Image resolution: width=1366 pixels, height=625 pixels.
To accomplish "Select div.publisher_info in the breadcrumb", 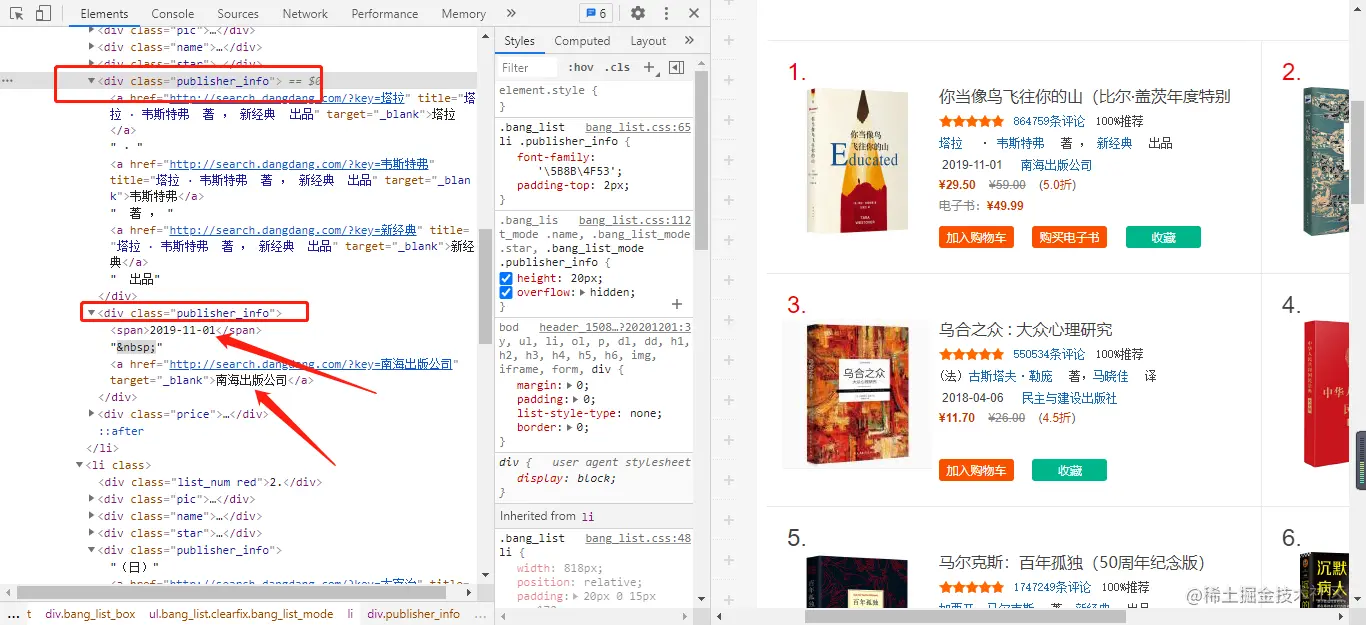I will coord(413,614).
